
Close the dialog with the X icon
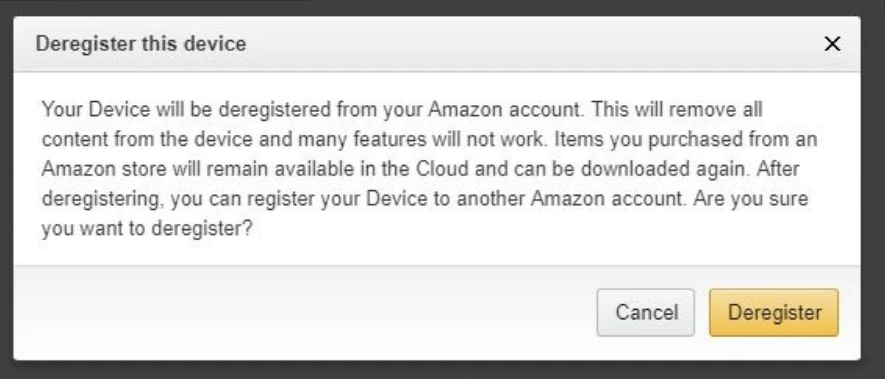pos(832,43)
